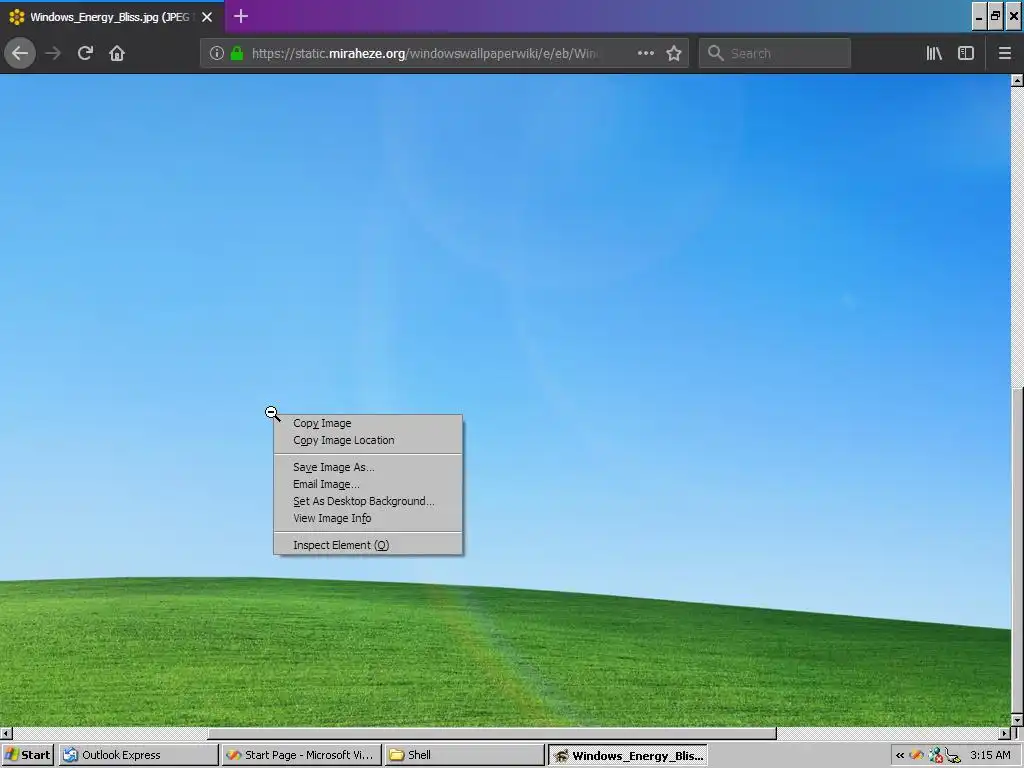Viewport: 1024px width, 768px height.
Task: Minimize the browser window
Action: 979,16
